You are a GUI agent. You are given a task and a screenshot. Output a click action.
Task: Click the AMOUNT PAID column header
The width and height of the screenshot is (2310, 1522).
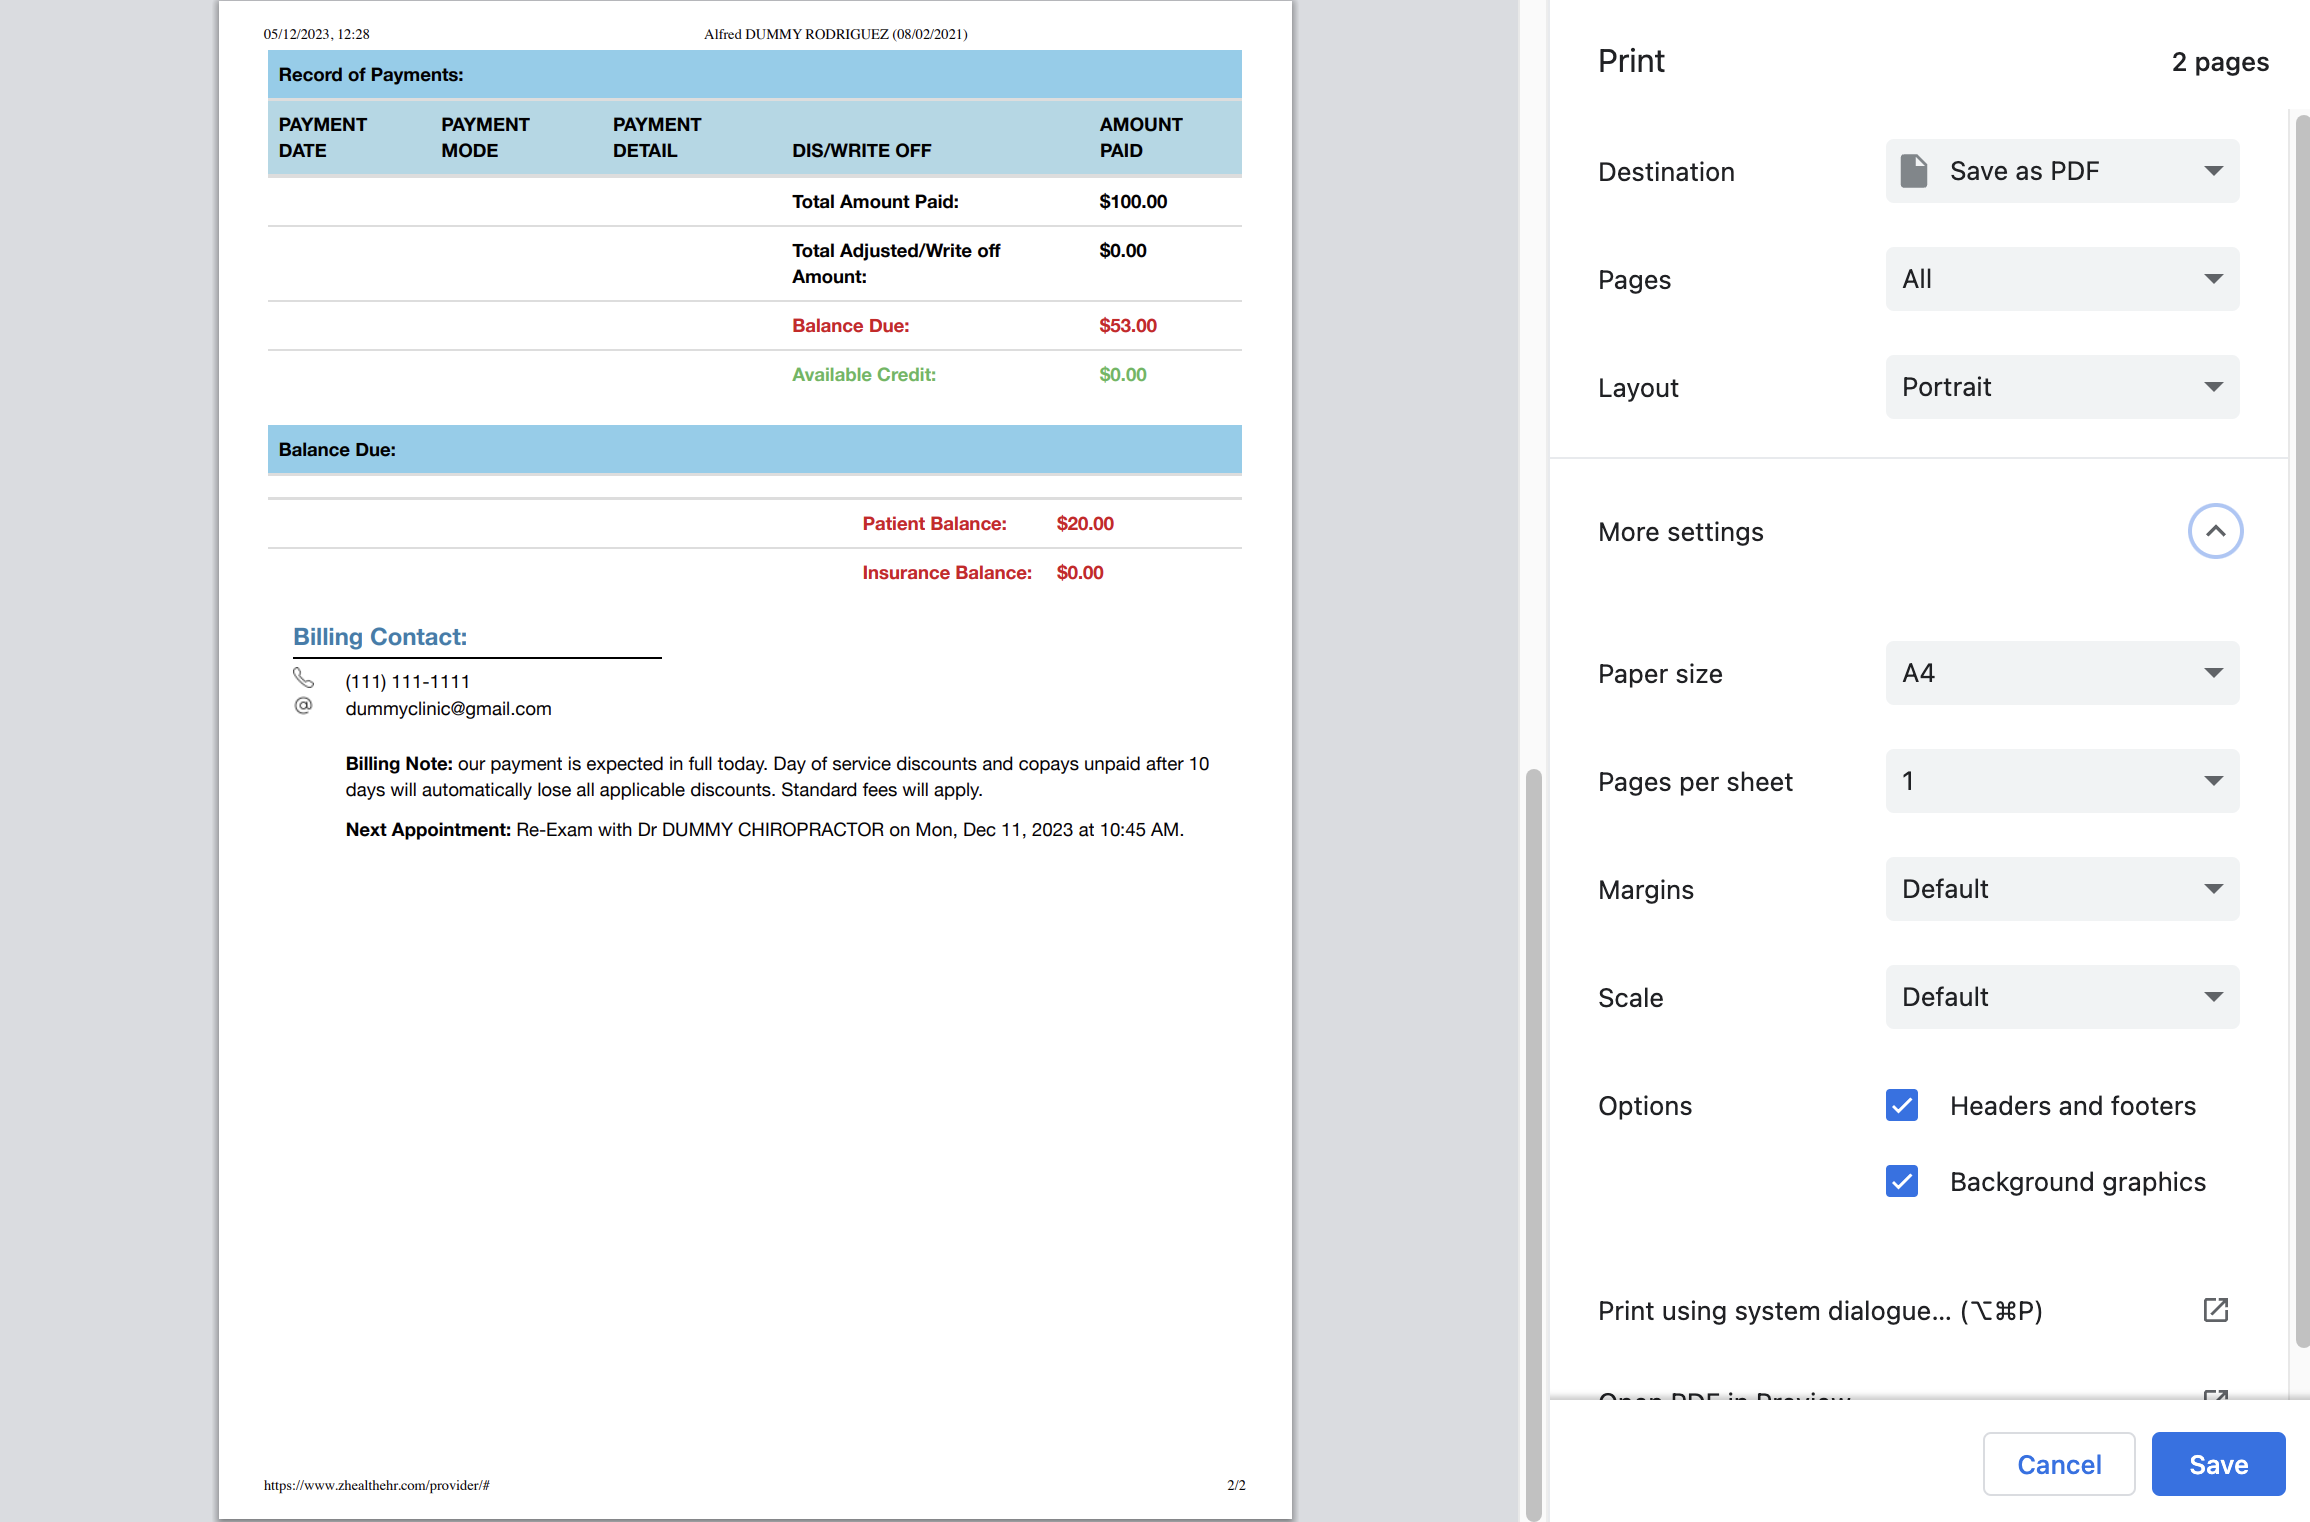1141,137
